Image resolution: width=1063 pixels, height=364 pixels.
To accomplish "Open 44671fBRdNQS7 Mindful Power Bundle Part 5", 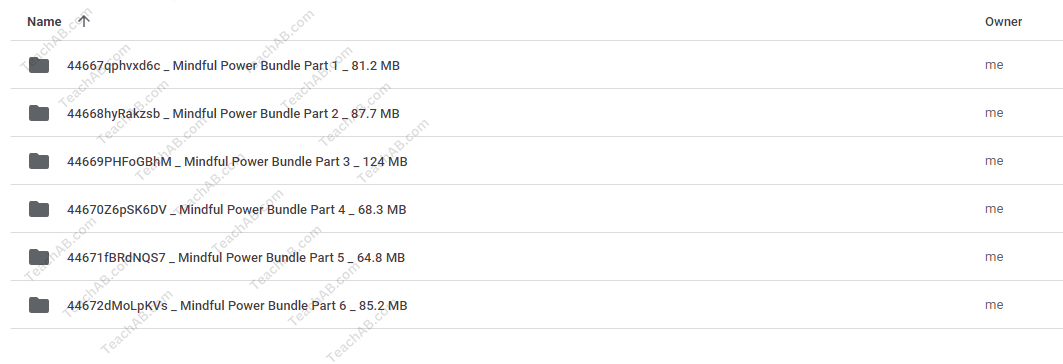I will (236, 258).
